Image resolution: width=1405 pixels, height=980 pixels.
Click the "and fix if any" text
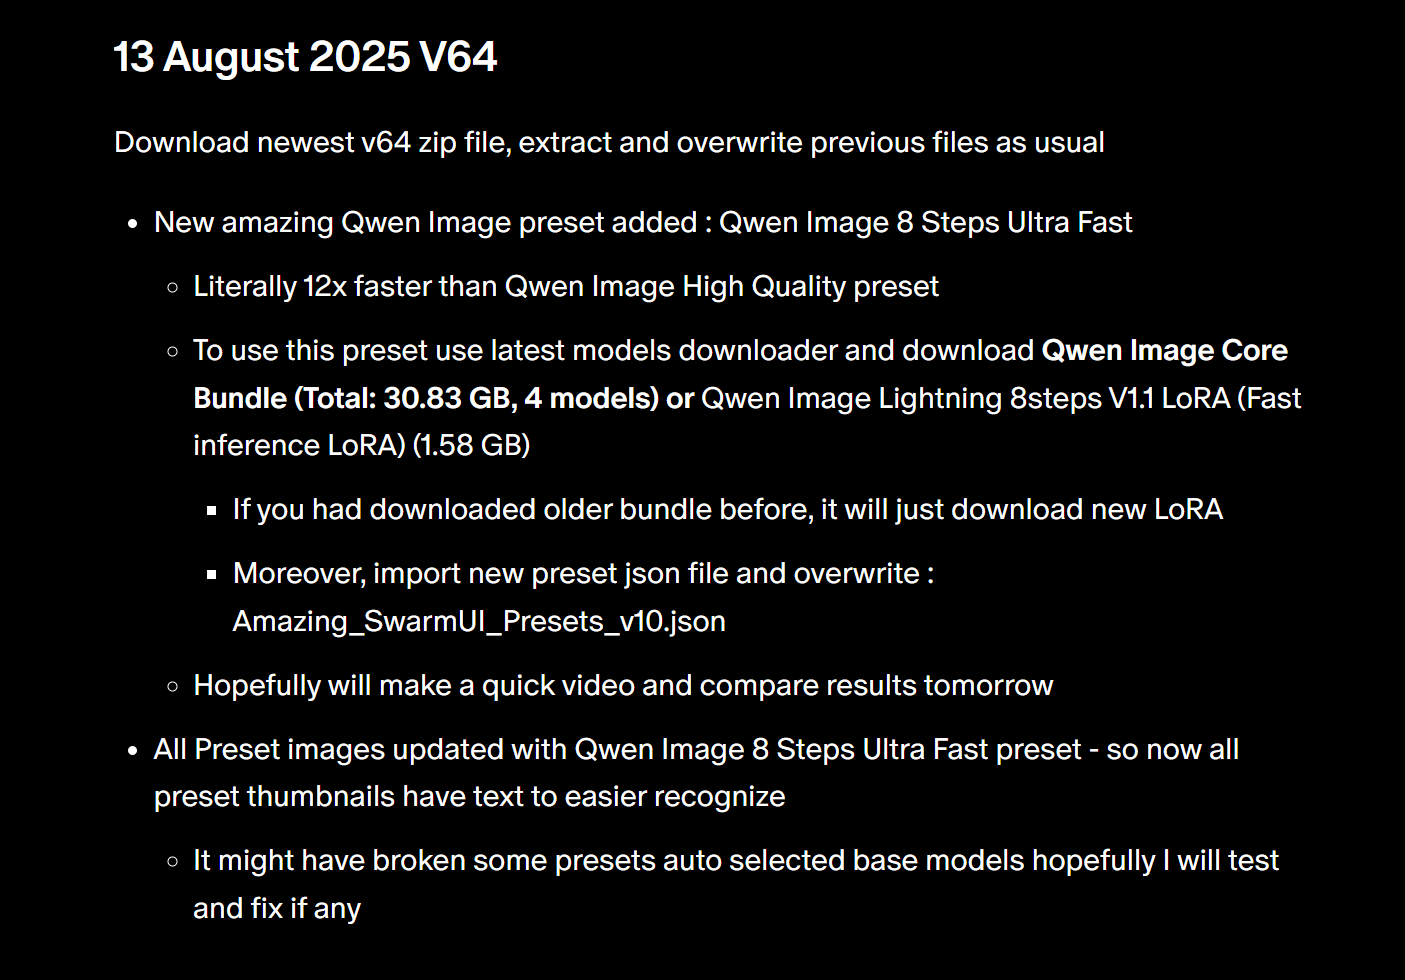[x=276, y=908]
